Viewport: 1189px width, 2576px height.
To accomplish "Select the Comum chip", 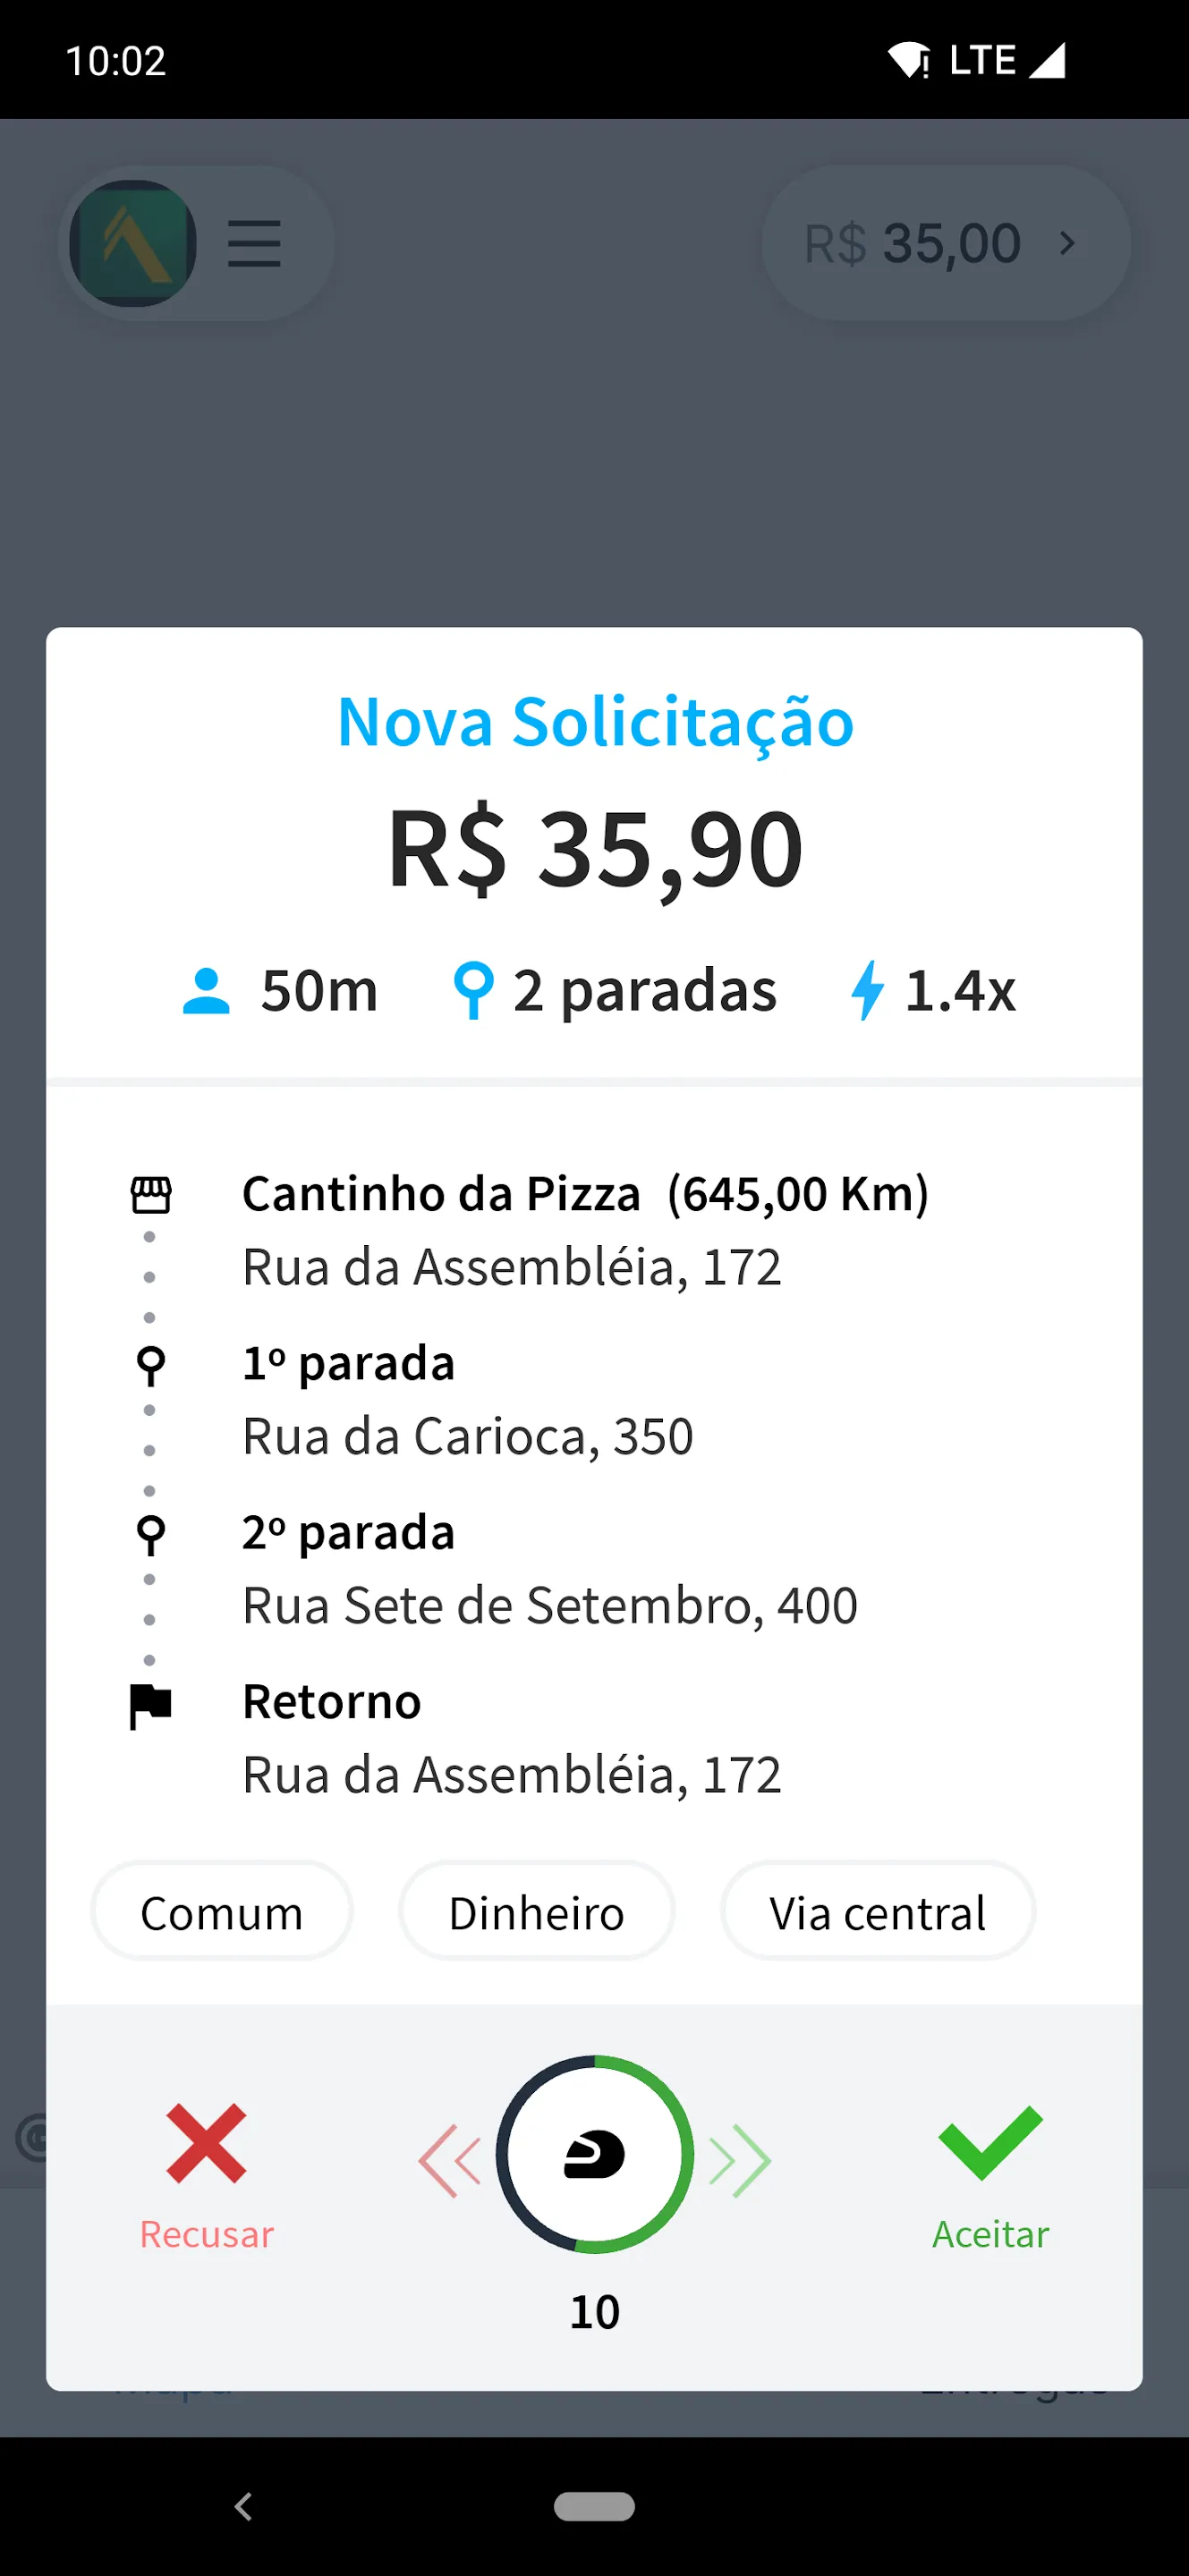I will (x=222, y=1912).
